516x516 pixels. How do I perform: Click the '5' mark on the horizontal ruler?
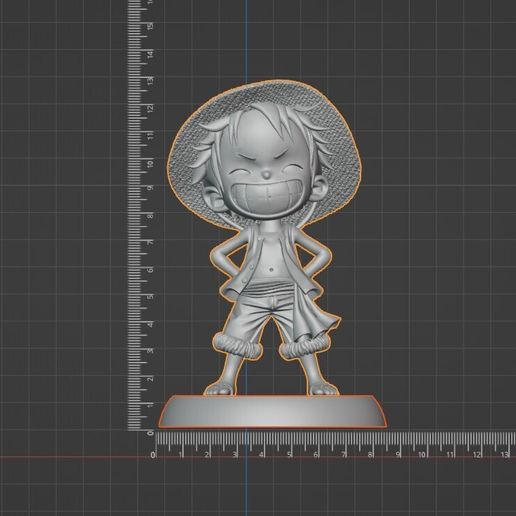point(289,455)
